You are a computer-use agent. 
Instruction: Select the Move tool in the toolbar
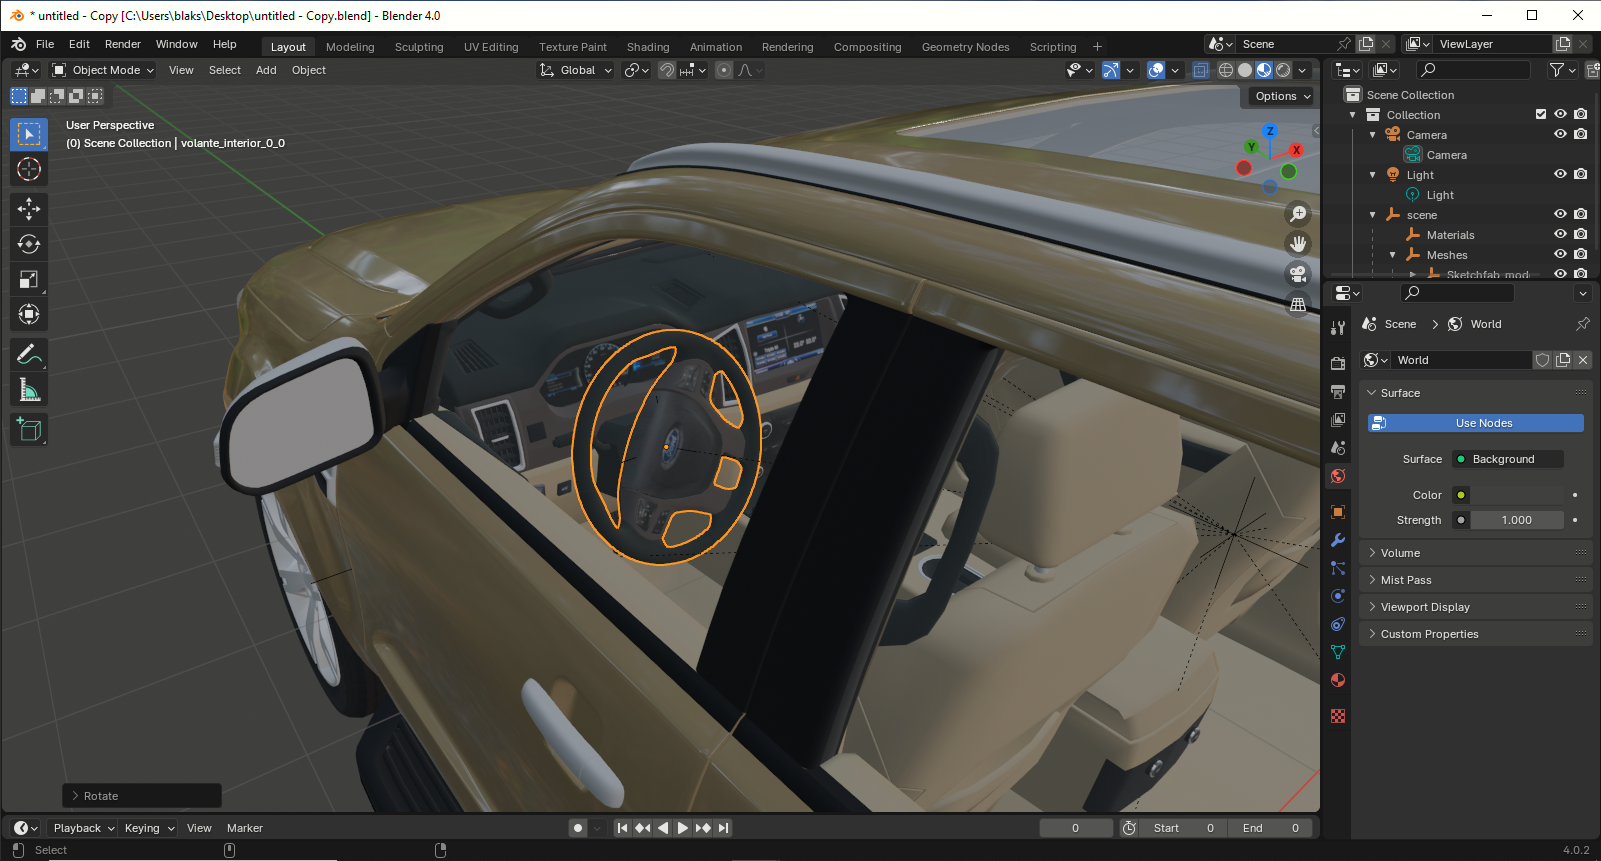(29, 208)
